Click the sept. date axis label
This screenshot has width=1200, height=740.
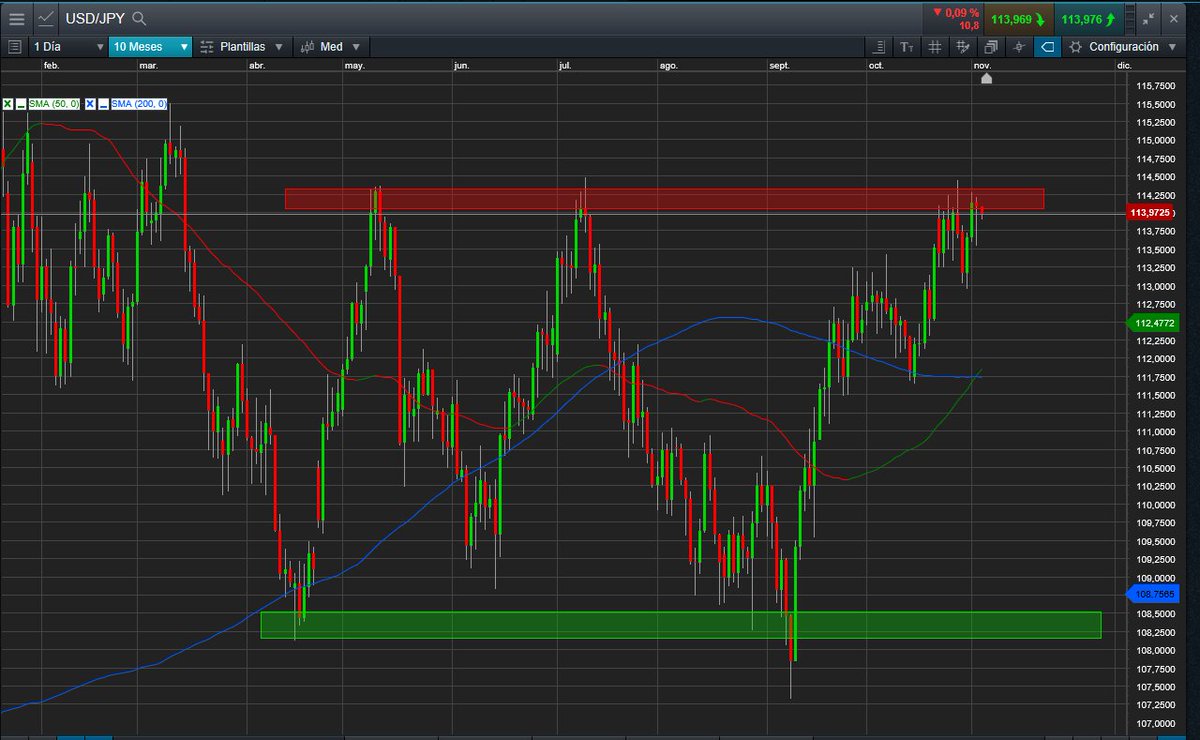coord(779,65)
